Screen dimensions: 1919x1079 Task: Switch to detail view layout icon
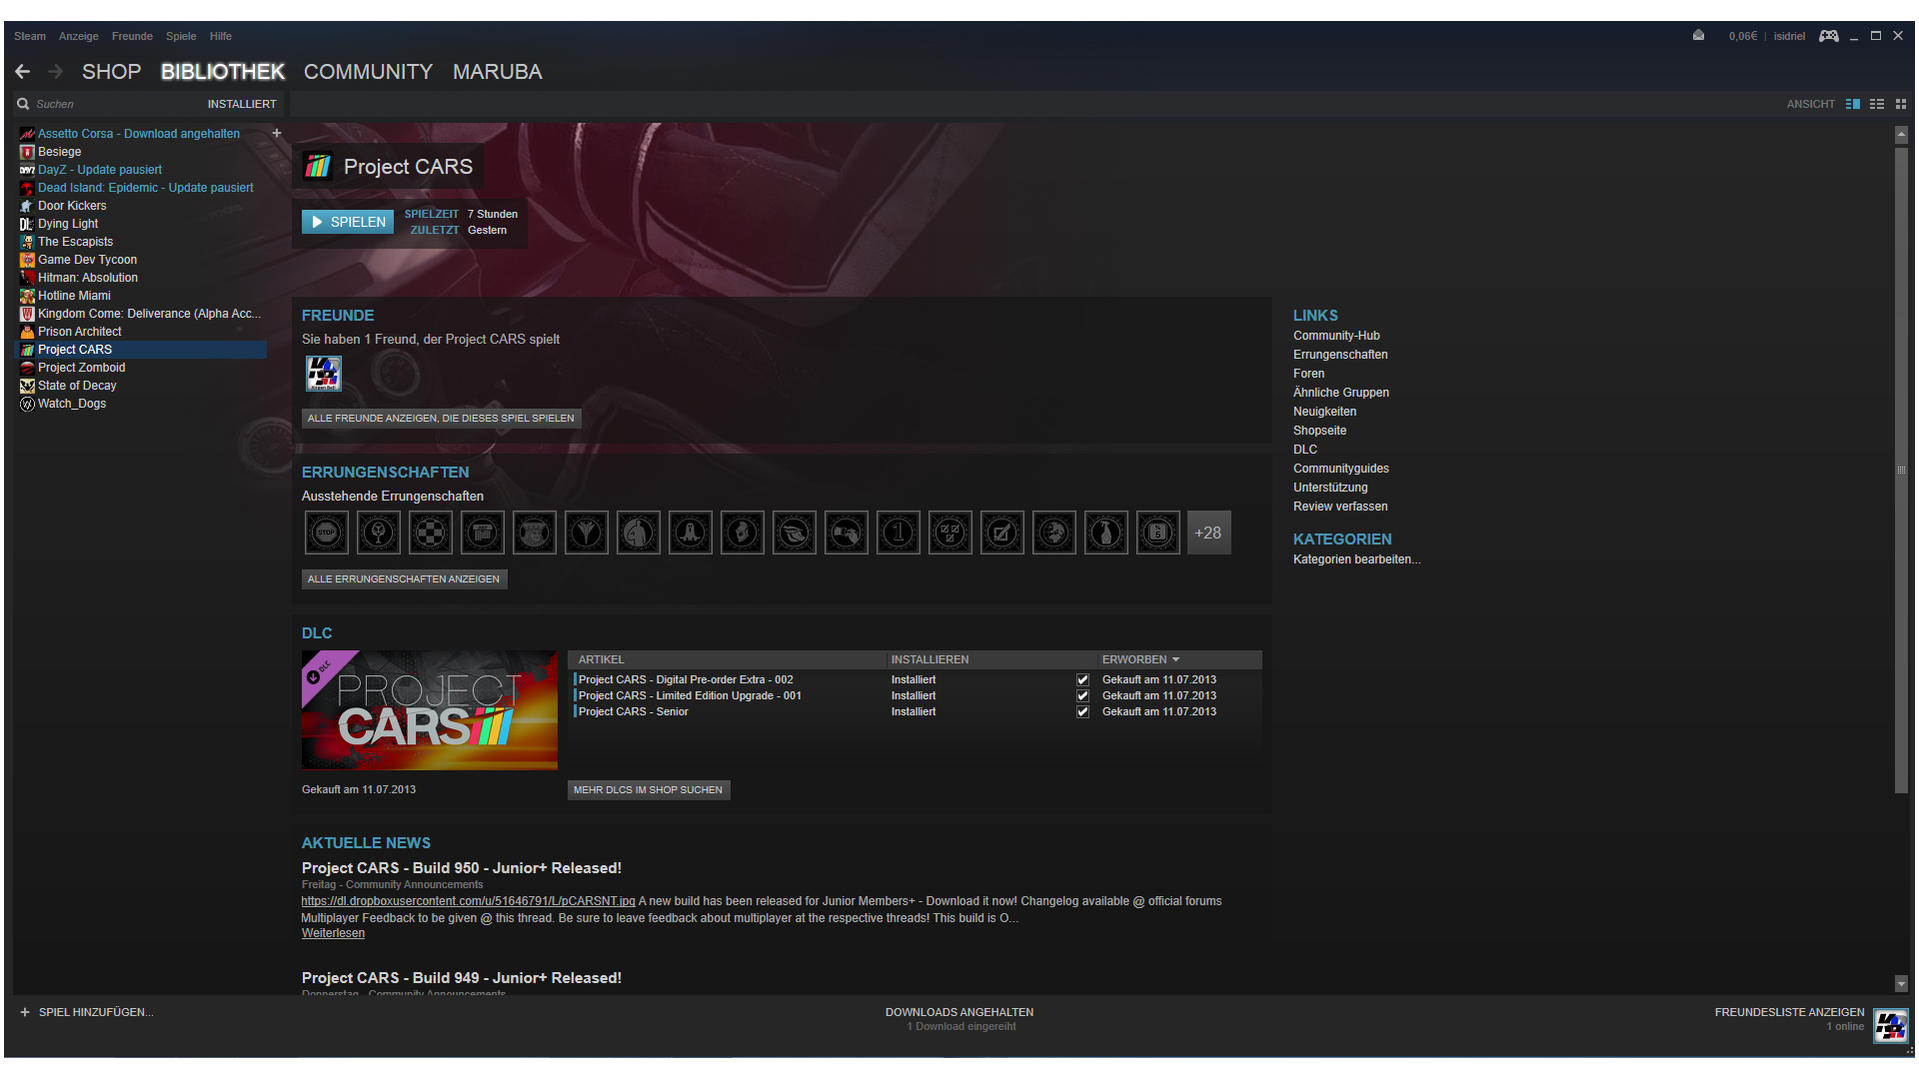click(1853, 104)
